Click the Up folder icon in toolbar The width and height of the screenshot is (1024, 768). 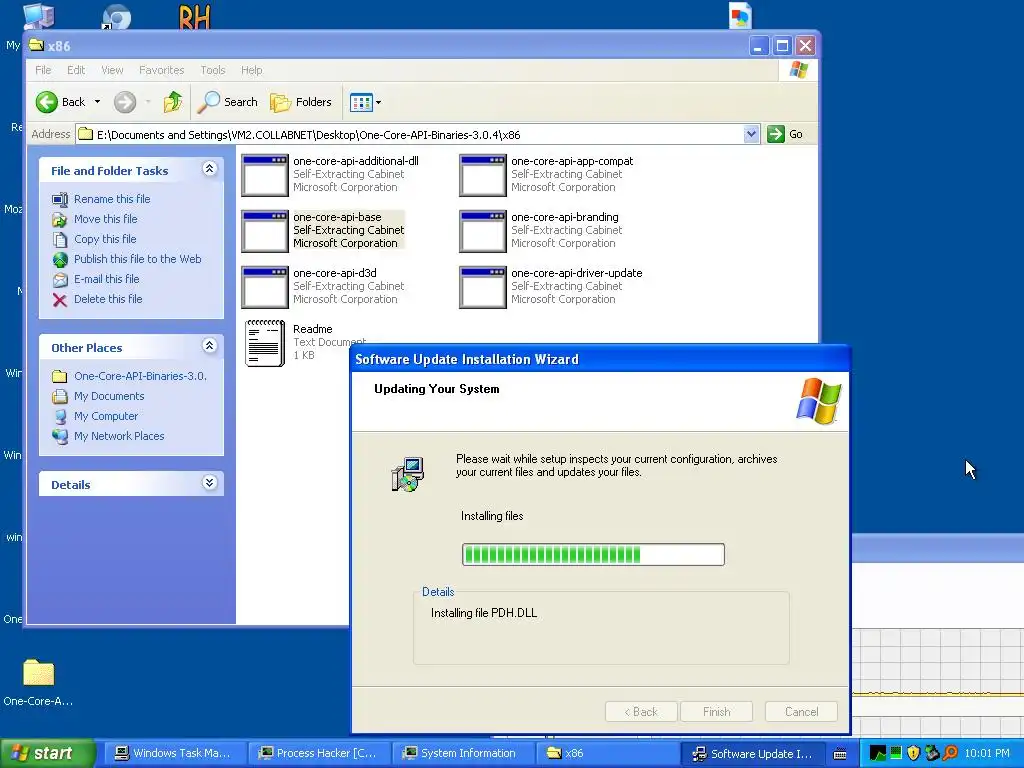[x=173, y=102]
